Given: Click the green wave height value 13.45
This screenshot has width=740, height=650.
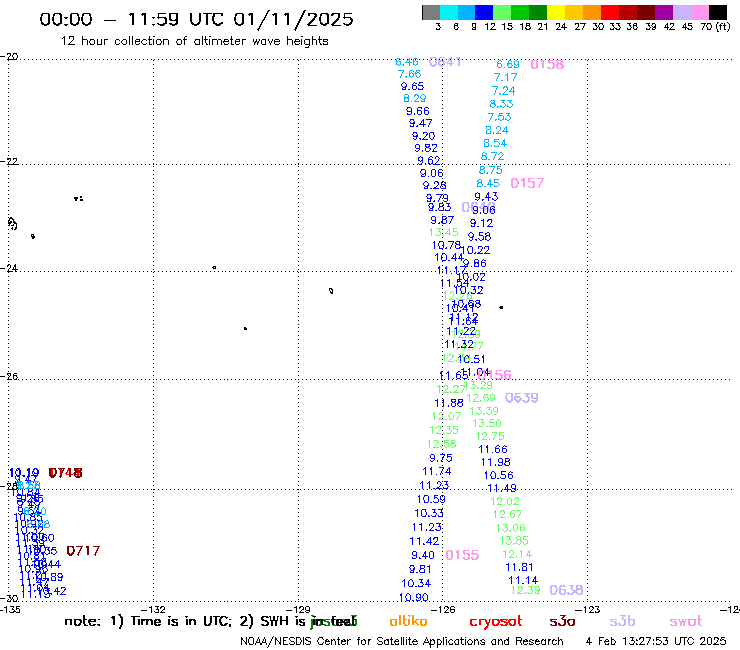Looking at the screenshot, I should click(x=444, y=232).
